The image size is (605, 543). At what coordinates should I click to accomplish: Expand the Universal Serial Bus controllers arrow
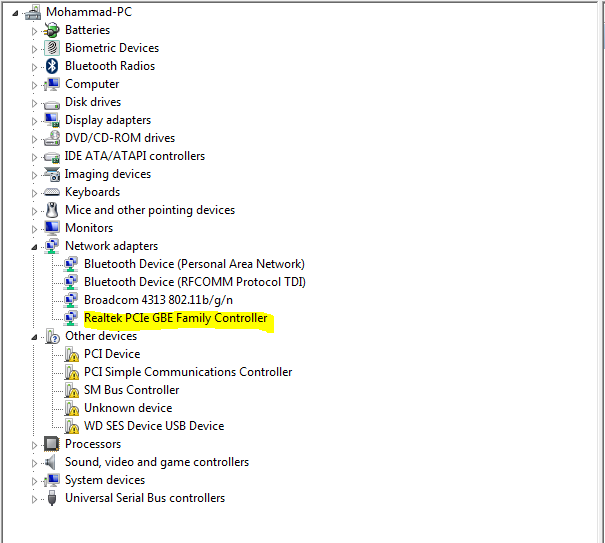click(x=34, y=499)
